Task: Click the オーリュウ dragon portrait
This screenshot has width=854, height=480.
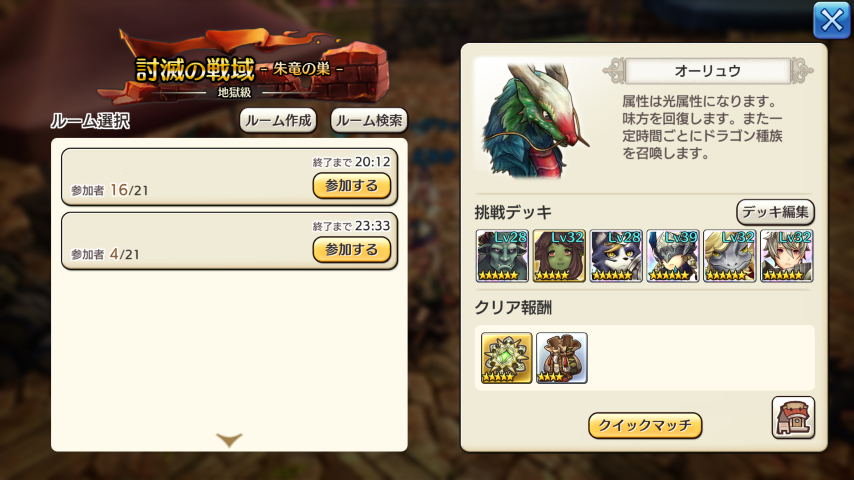Action: pyautogui.click(x=534, y=121)
